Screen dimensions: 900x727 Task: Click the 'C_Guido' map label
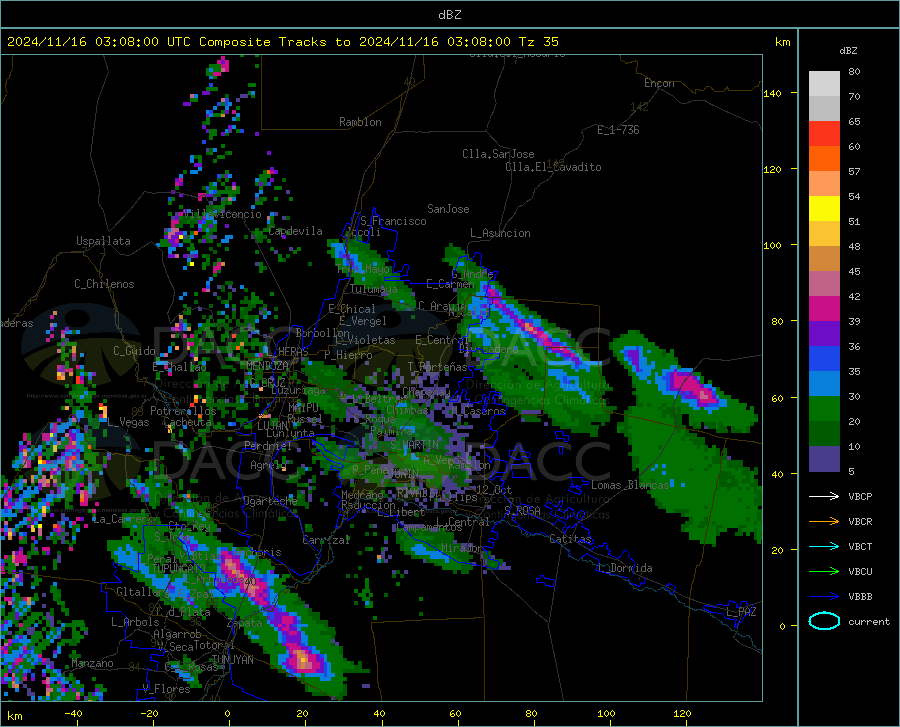[x=134, y=351]
